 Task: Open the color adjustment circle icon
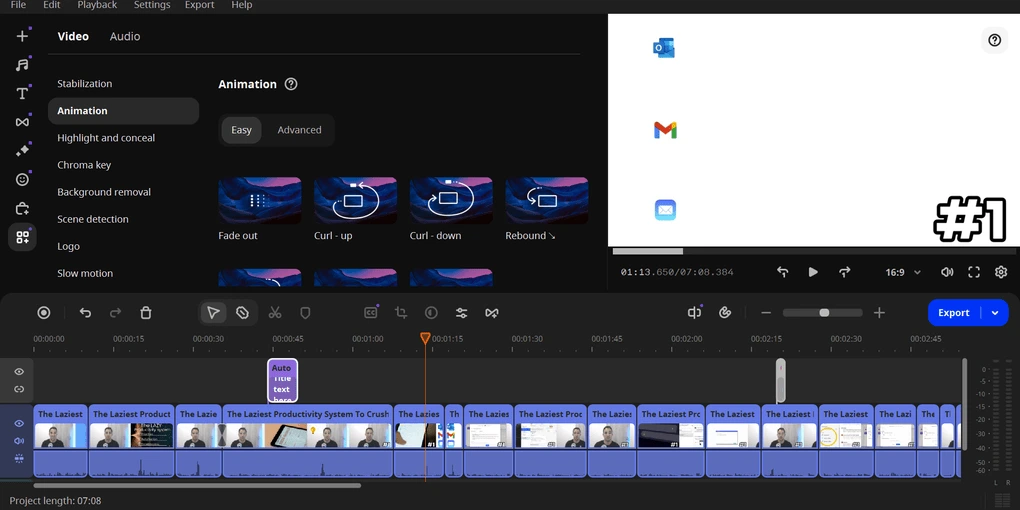pos(431,313)
